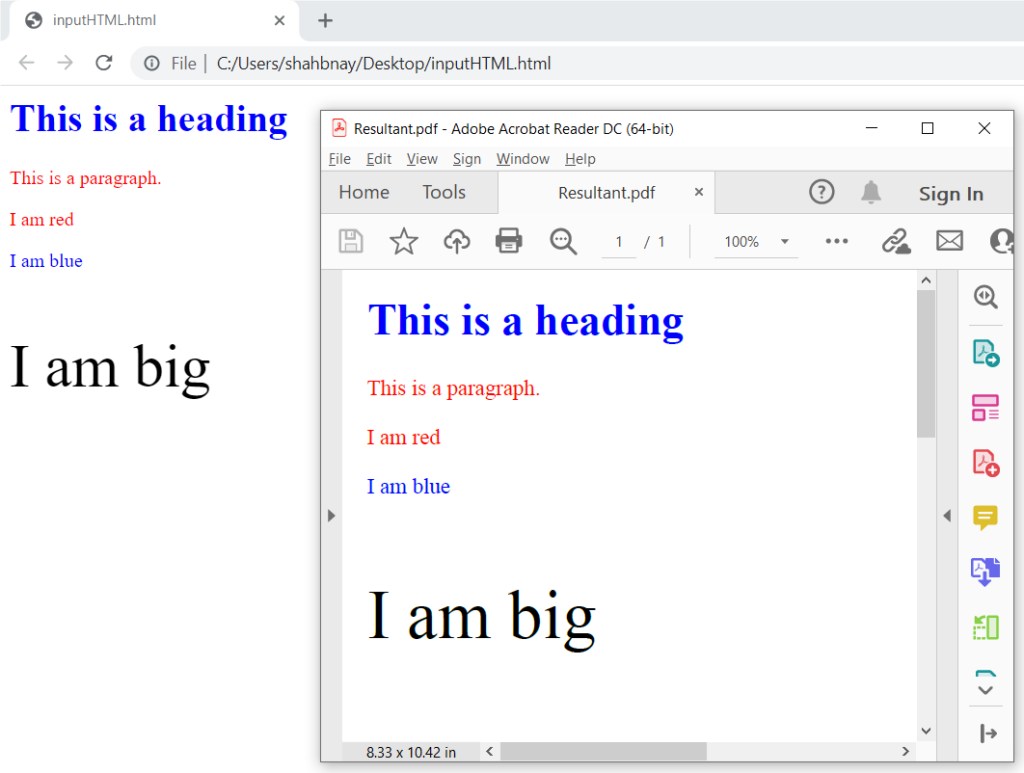Open the Comment tool in the right pane
Screen dimensions: 1024x773
click(985, 517)
